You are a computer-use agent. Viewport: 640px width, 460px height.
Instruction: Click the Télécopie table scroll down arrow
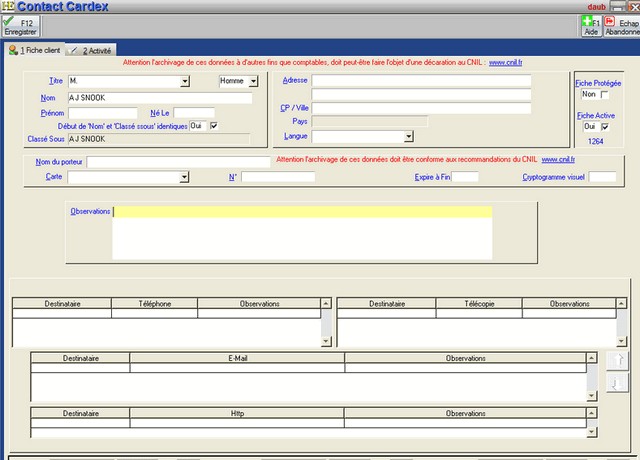pyautogui.click(x=621, y=341)
